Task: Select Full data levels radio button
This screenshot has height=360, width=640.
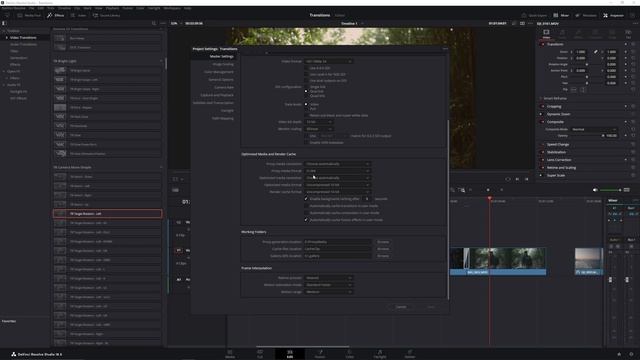Action: pos(306,109)
